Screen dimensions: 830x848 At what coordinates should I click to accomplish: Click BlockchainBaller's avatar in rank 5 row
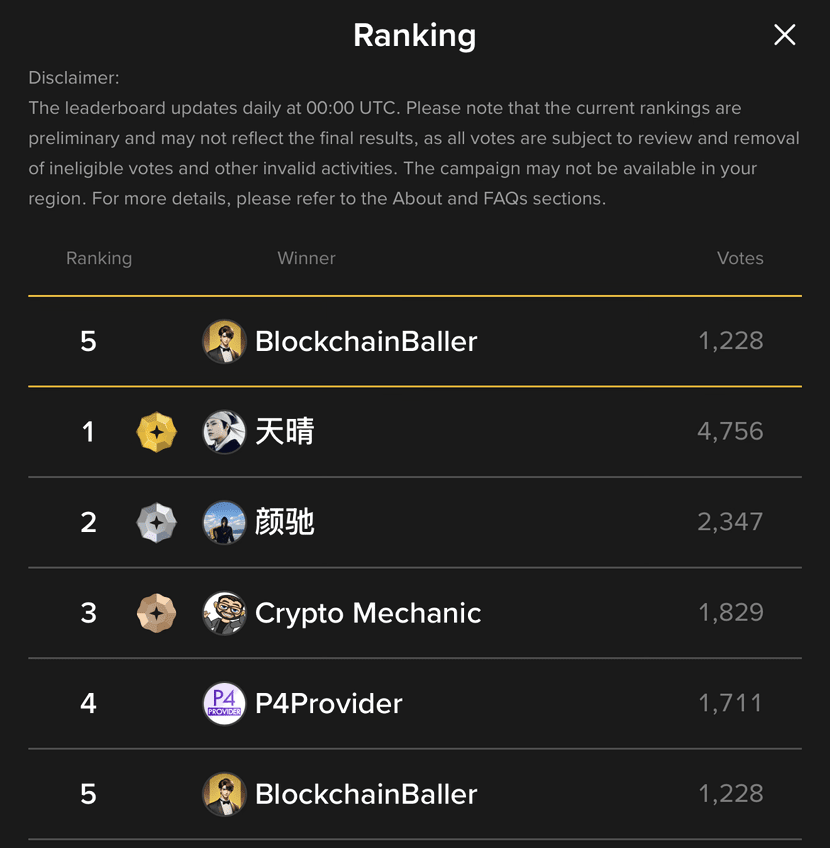click(224, 794)
